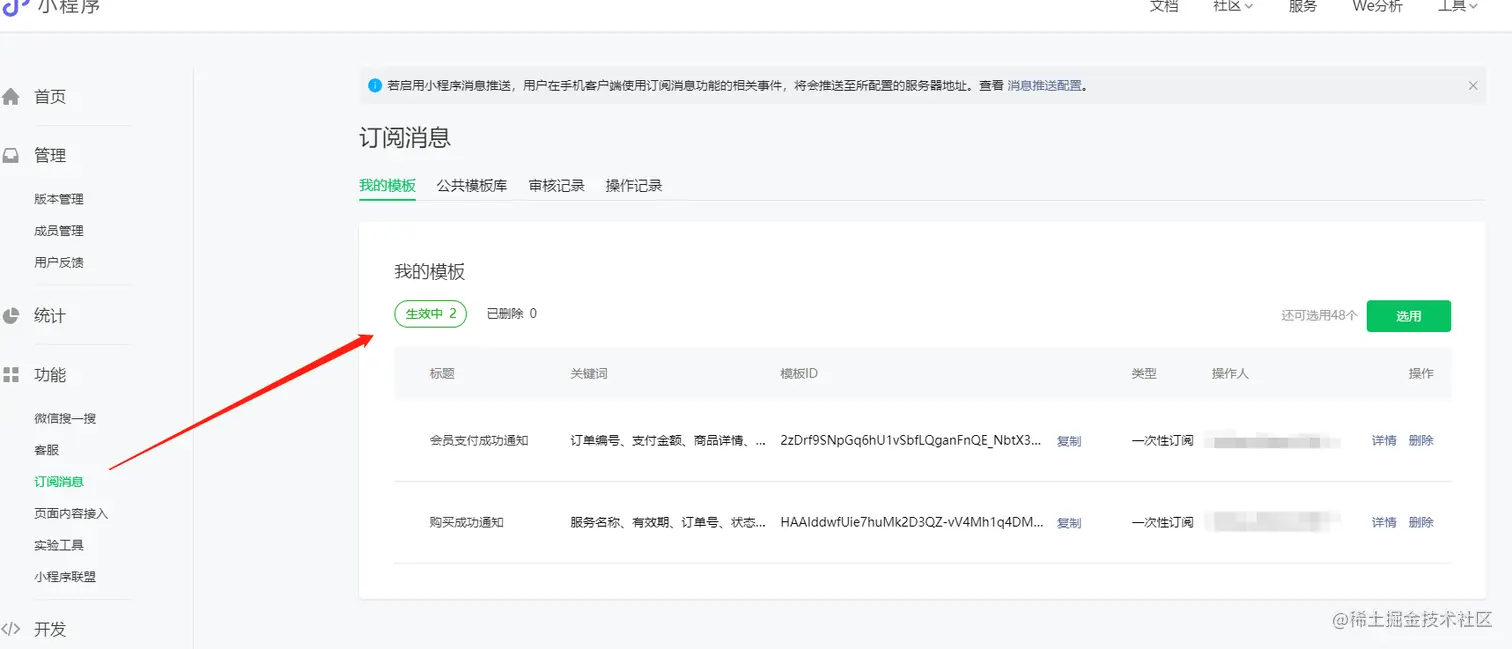Open 详情 for 会员支付成功通知
The width and height of the screenshot is (1512, 649).
click(1384, 441)
